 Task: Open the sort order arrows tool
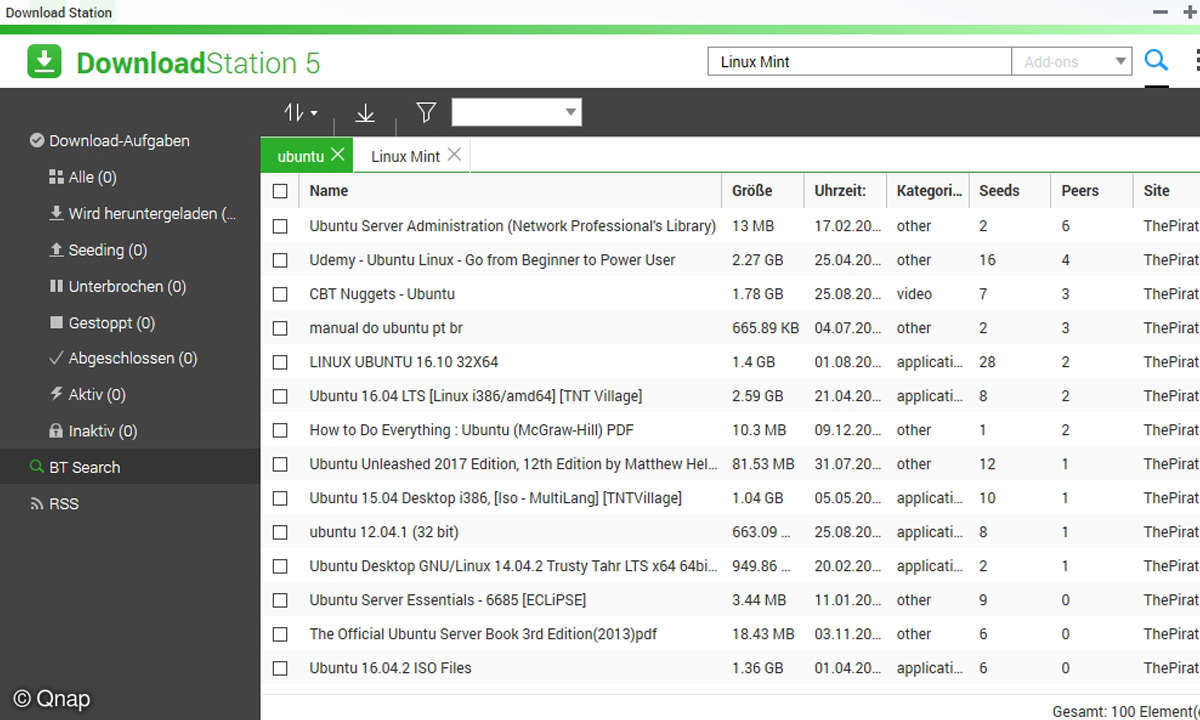(x=300, y=113)
